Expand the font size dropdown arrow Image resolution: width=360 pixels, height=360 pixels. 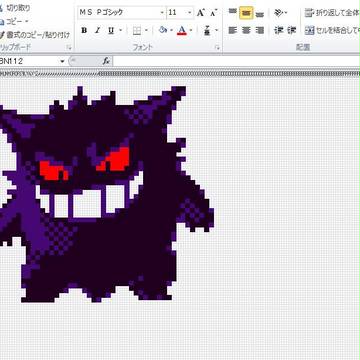coord(190,13)
